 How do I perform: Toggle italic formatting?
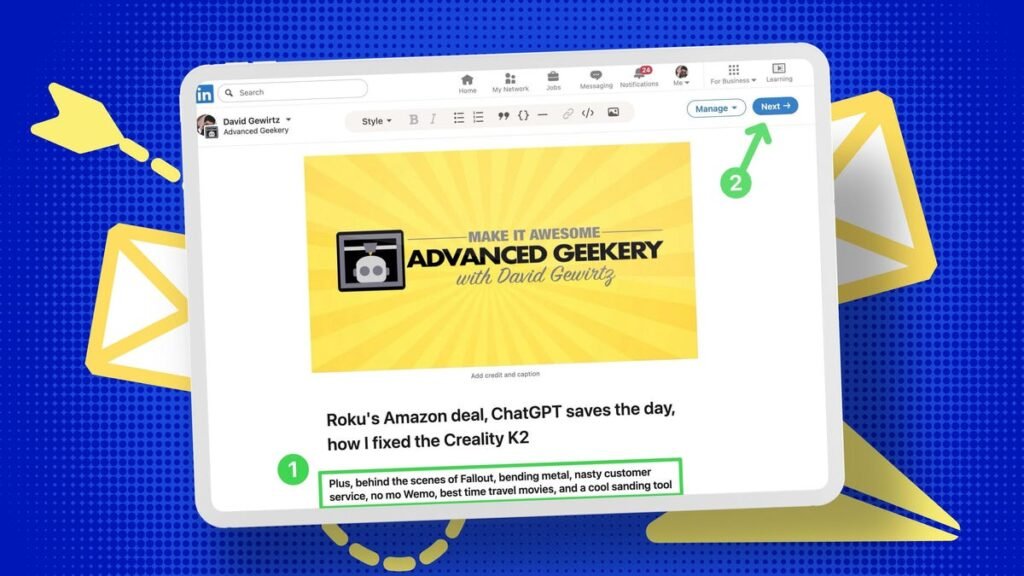coord(433,117)
